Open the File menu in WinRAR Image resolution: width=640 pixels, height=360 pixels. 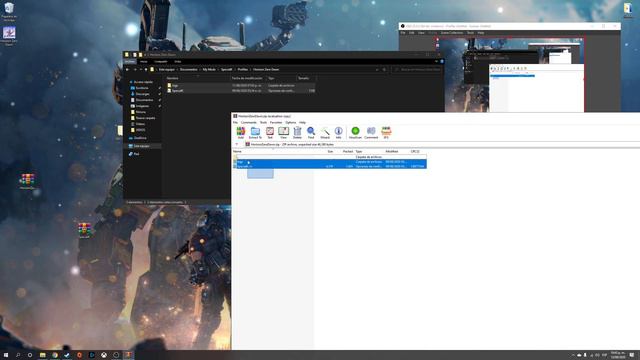tap(235, 122)
